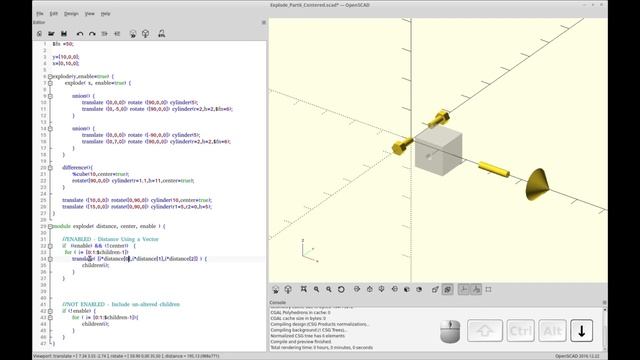Toggle Show Edges button
The height and width of the screenshot is (360, 640).
coord(489,289)
